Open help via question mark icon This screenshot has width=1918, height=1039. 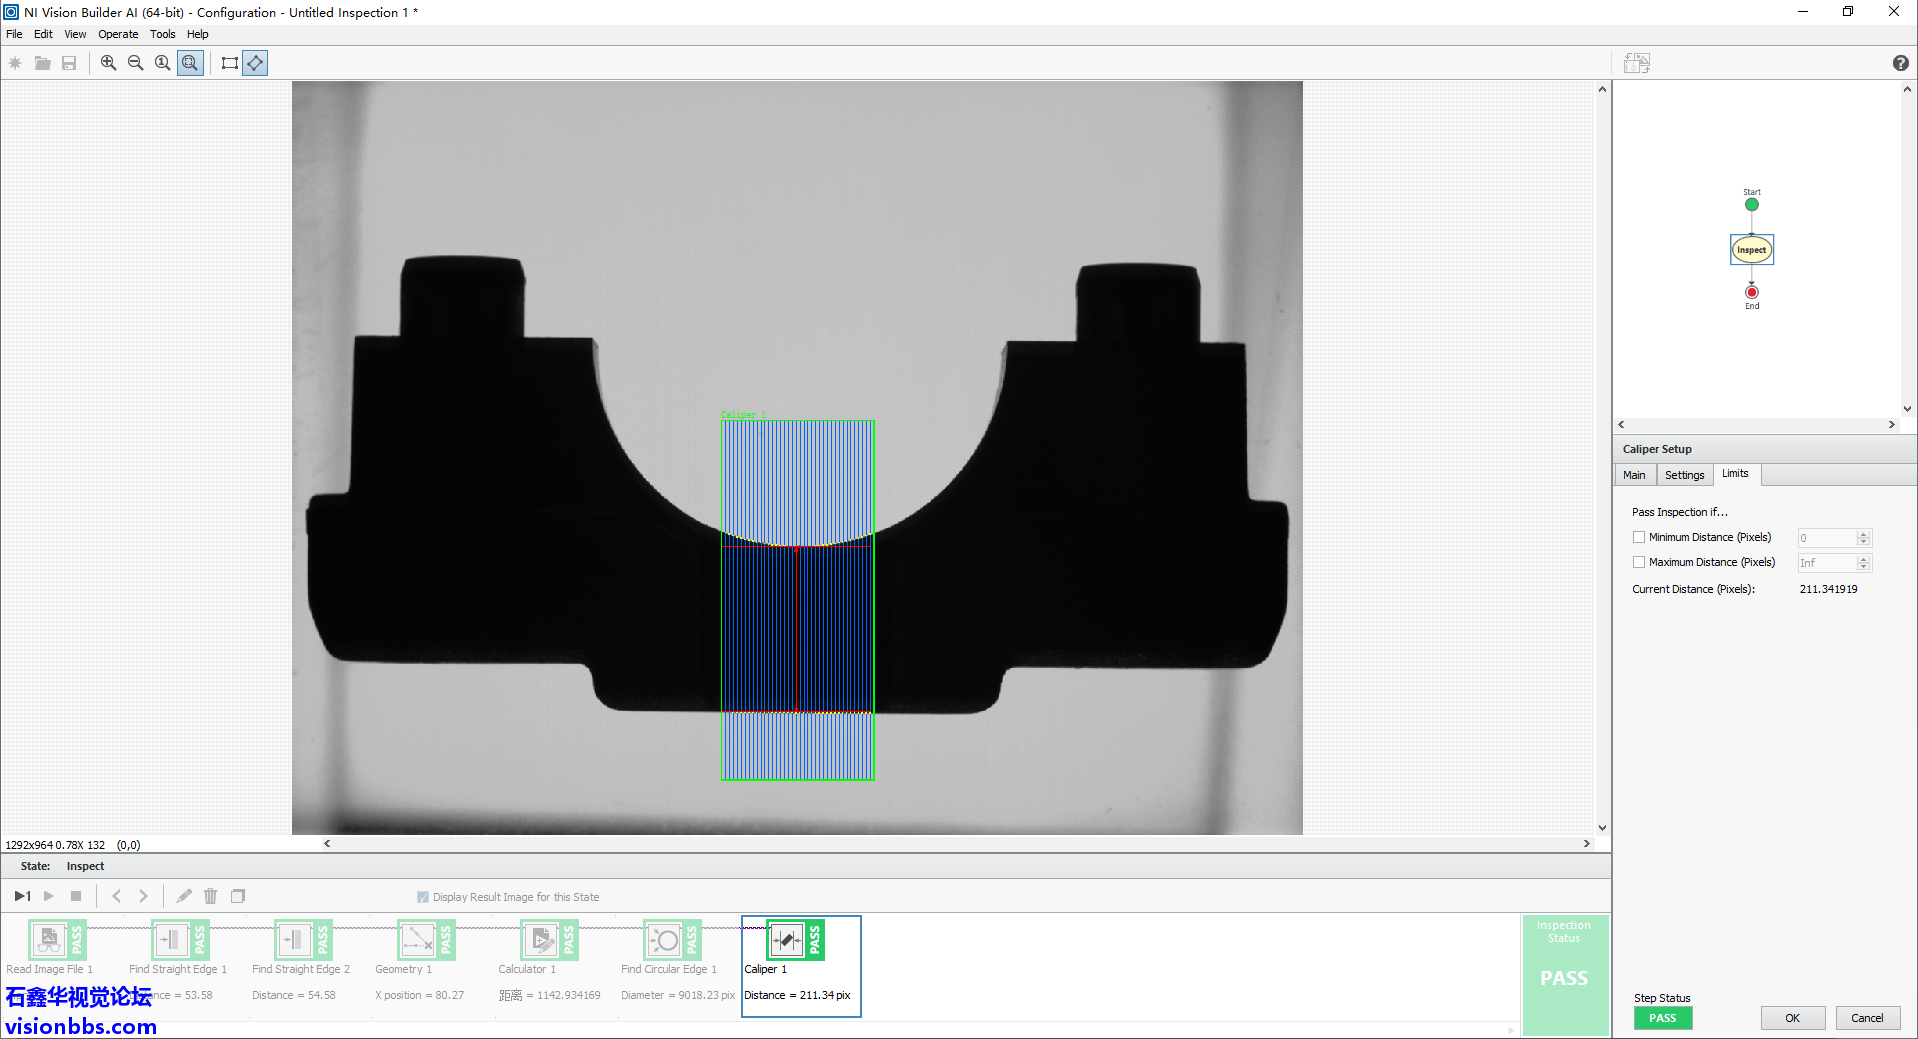[1899, 63]
